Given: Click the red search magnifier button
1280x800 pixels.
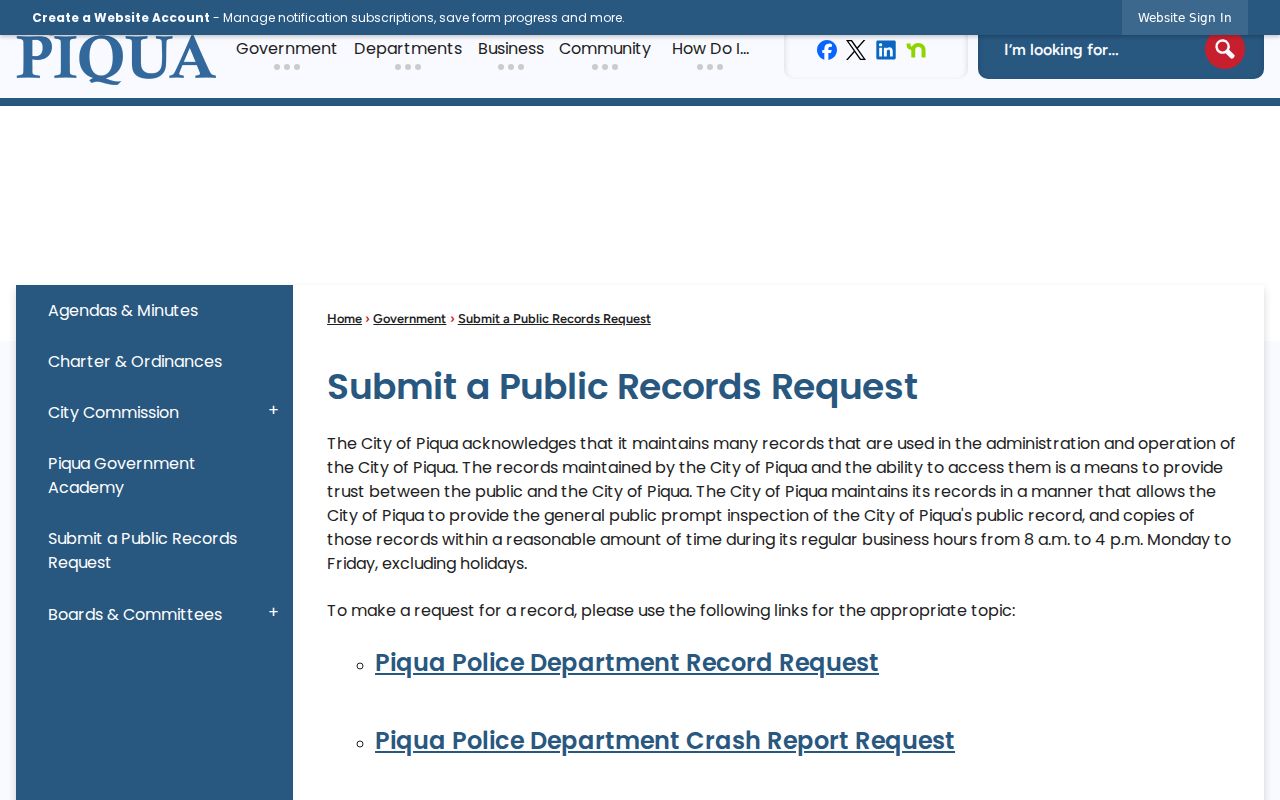Looking at the screenshot, I should (x=1224, y=49).
